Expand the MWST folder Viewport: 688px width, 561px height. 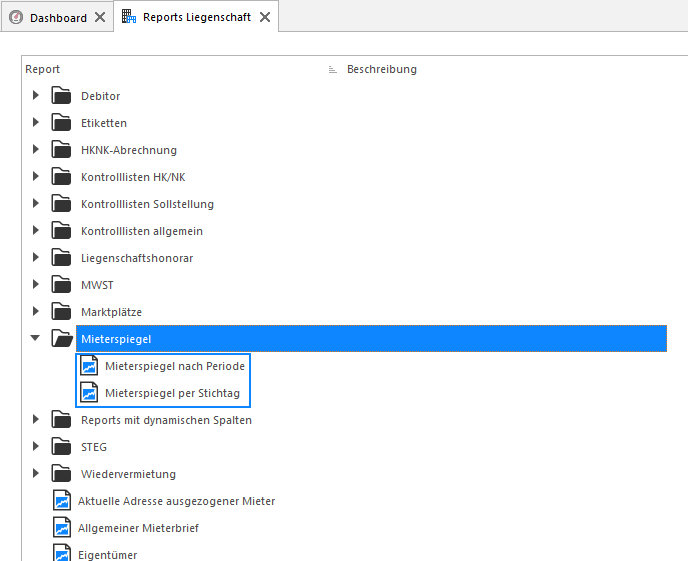coord(36,284)
